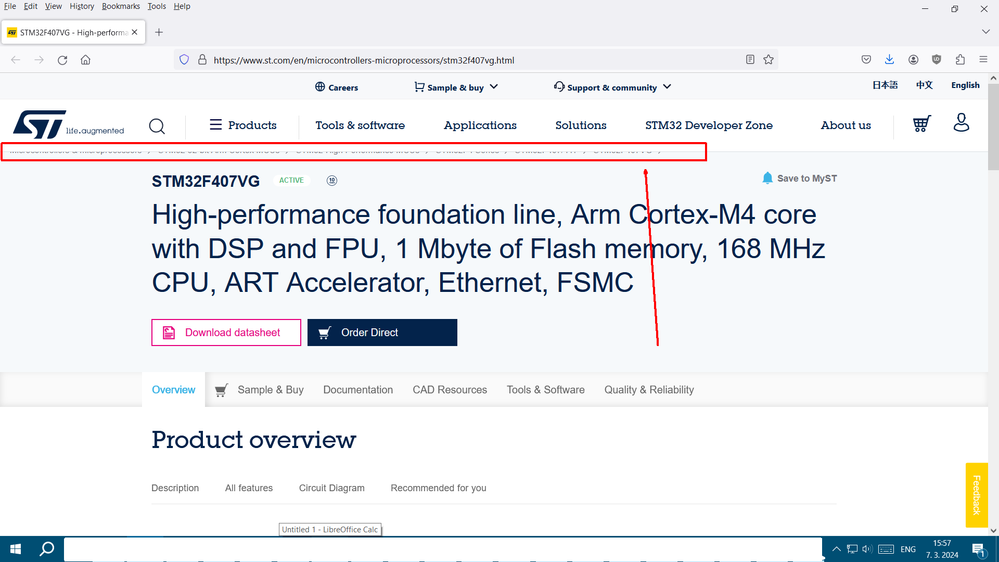Screen dimensions: 999x562
Task: Open the shopping cart icon
Action: pyautogui.click(x=921, y=124)
